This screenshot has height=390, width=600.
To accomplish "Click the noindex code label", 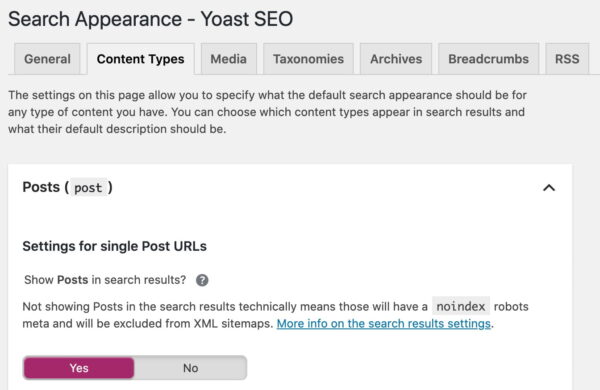I will click(x=461, y=306).
